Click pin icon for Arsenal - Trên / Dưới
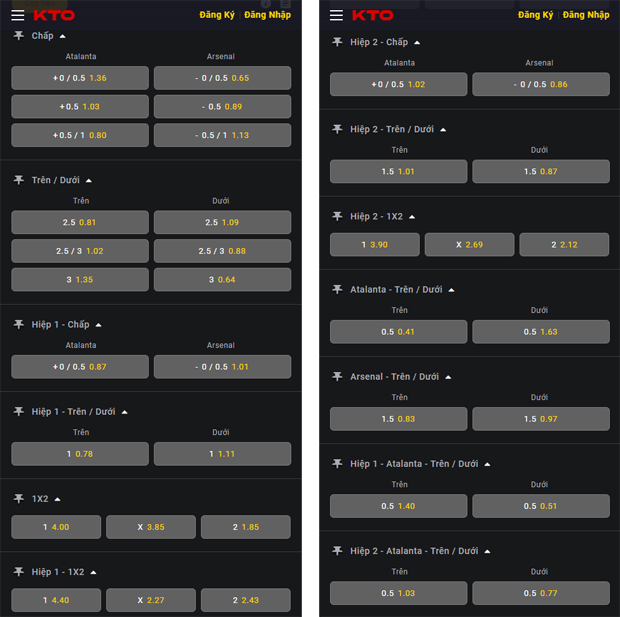The image size is (620, 617). point(338,377)
